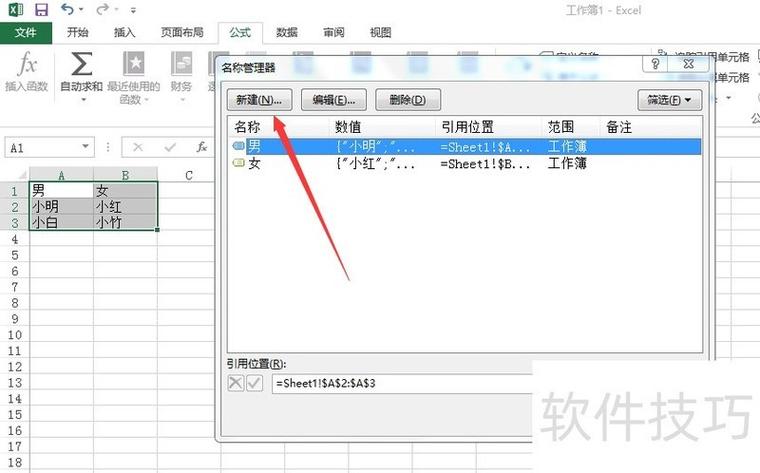Screen dimensions: 760x473
Task: Switch to the 视图 ribbon tab
Action: pyautogui.click(x=380, y=32)
